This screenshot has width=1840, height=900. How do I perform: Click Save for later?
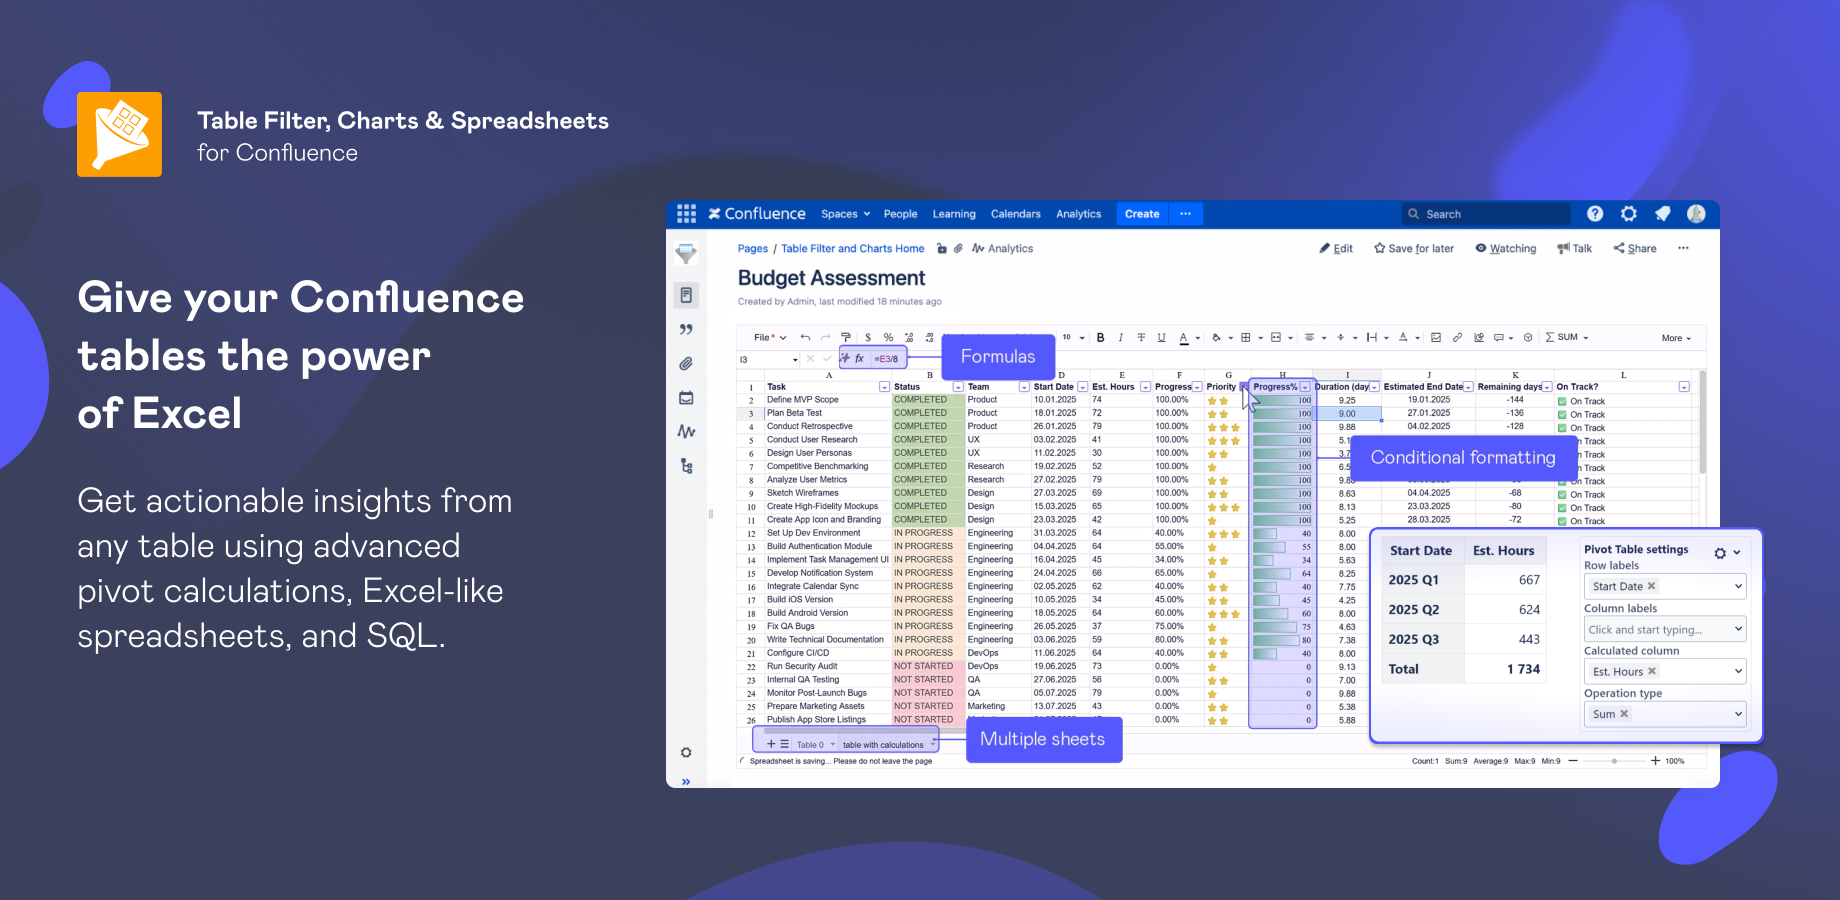(x=1414, y=249)
